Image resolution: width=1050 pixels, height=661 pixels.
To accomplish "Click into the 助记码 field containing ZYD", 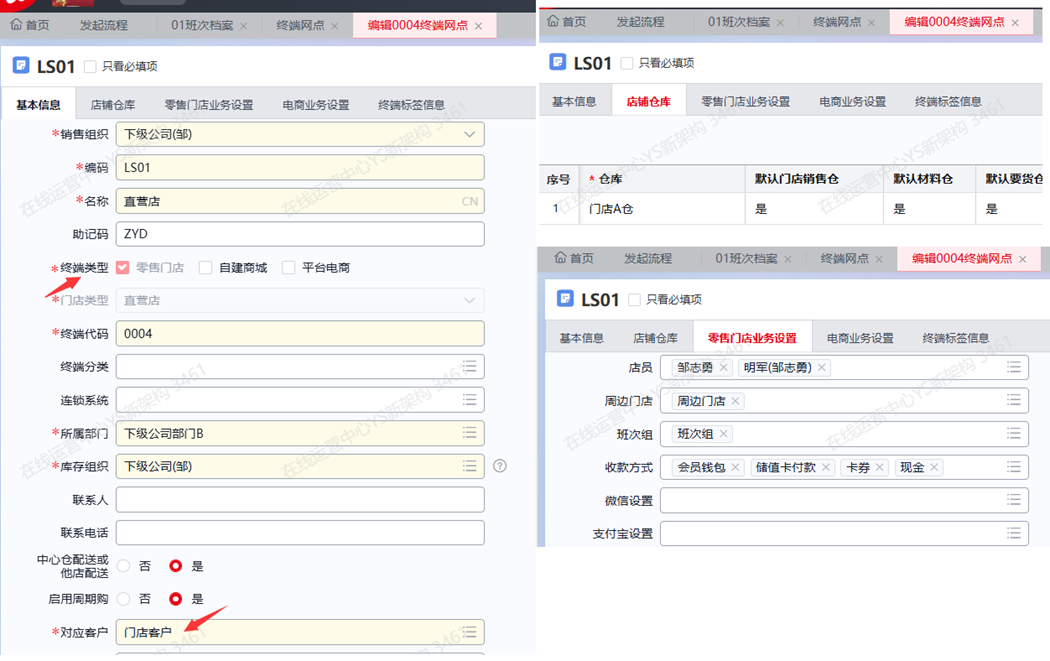I will [300, 234].
